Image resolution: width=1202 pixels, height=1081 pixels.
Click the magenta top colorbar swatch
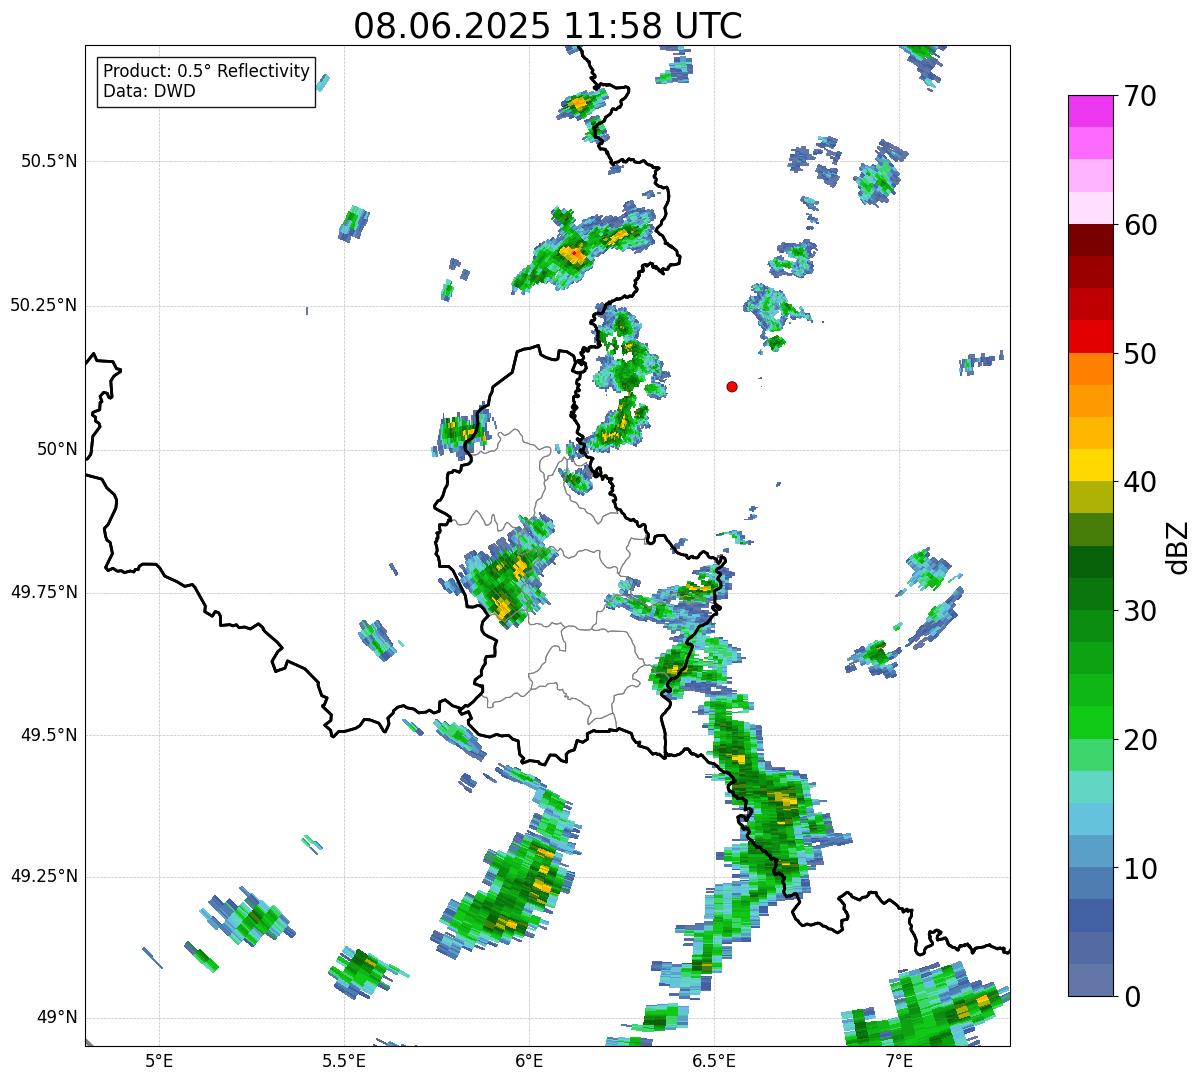[1090, 111]
